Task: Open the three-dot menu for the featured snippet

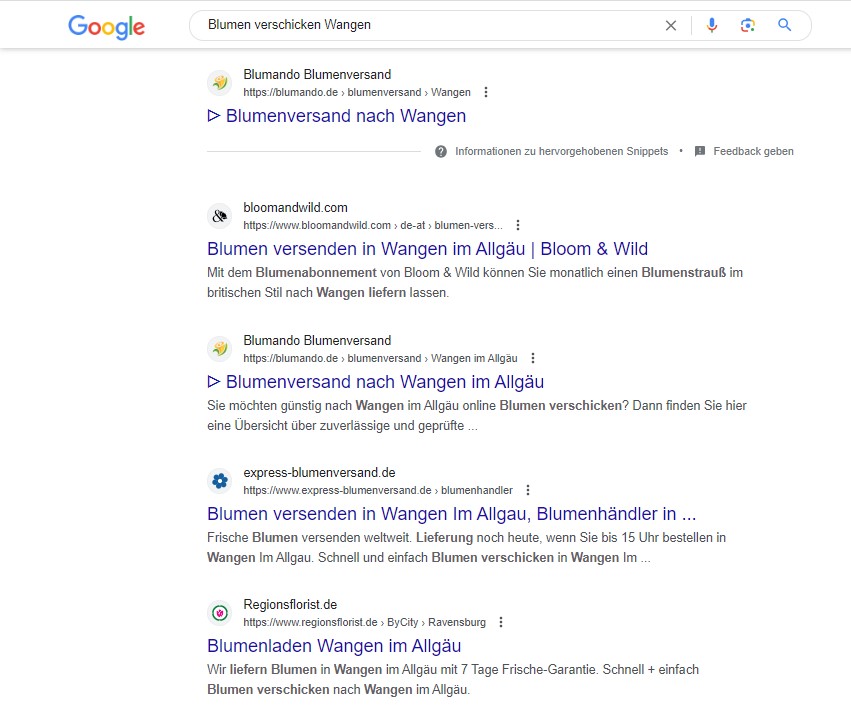Action: point(485,91)
